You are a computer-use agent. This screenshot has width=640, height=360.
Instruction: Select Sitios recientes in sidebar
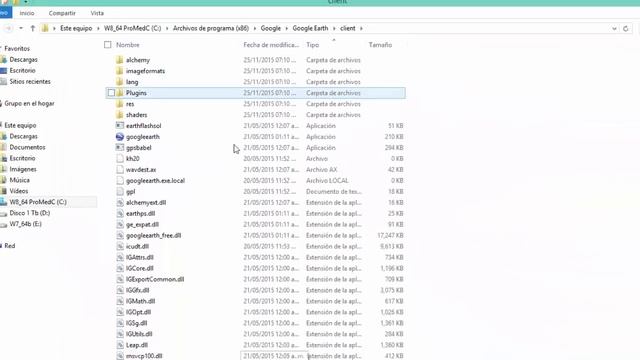pyautogui.click(x=30, y=82)
